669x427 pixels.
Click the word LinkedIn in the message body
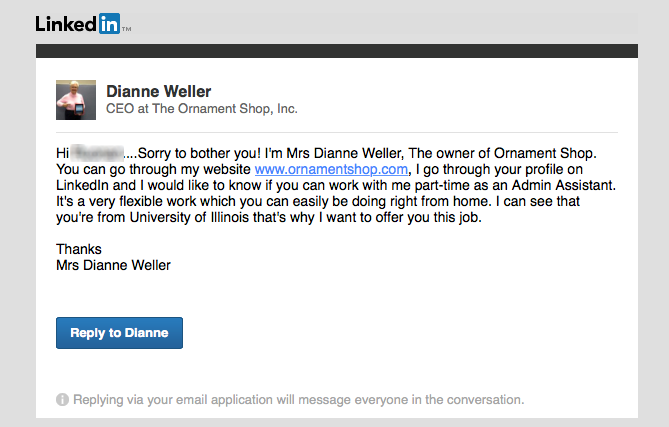tap(84, 186)
